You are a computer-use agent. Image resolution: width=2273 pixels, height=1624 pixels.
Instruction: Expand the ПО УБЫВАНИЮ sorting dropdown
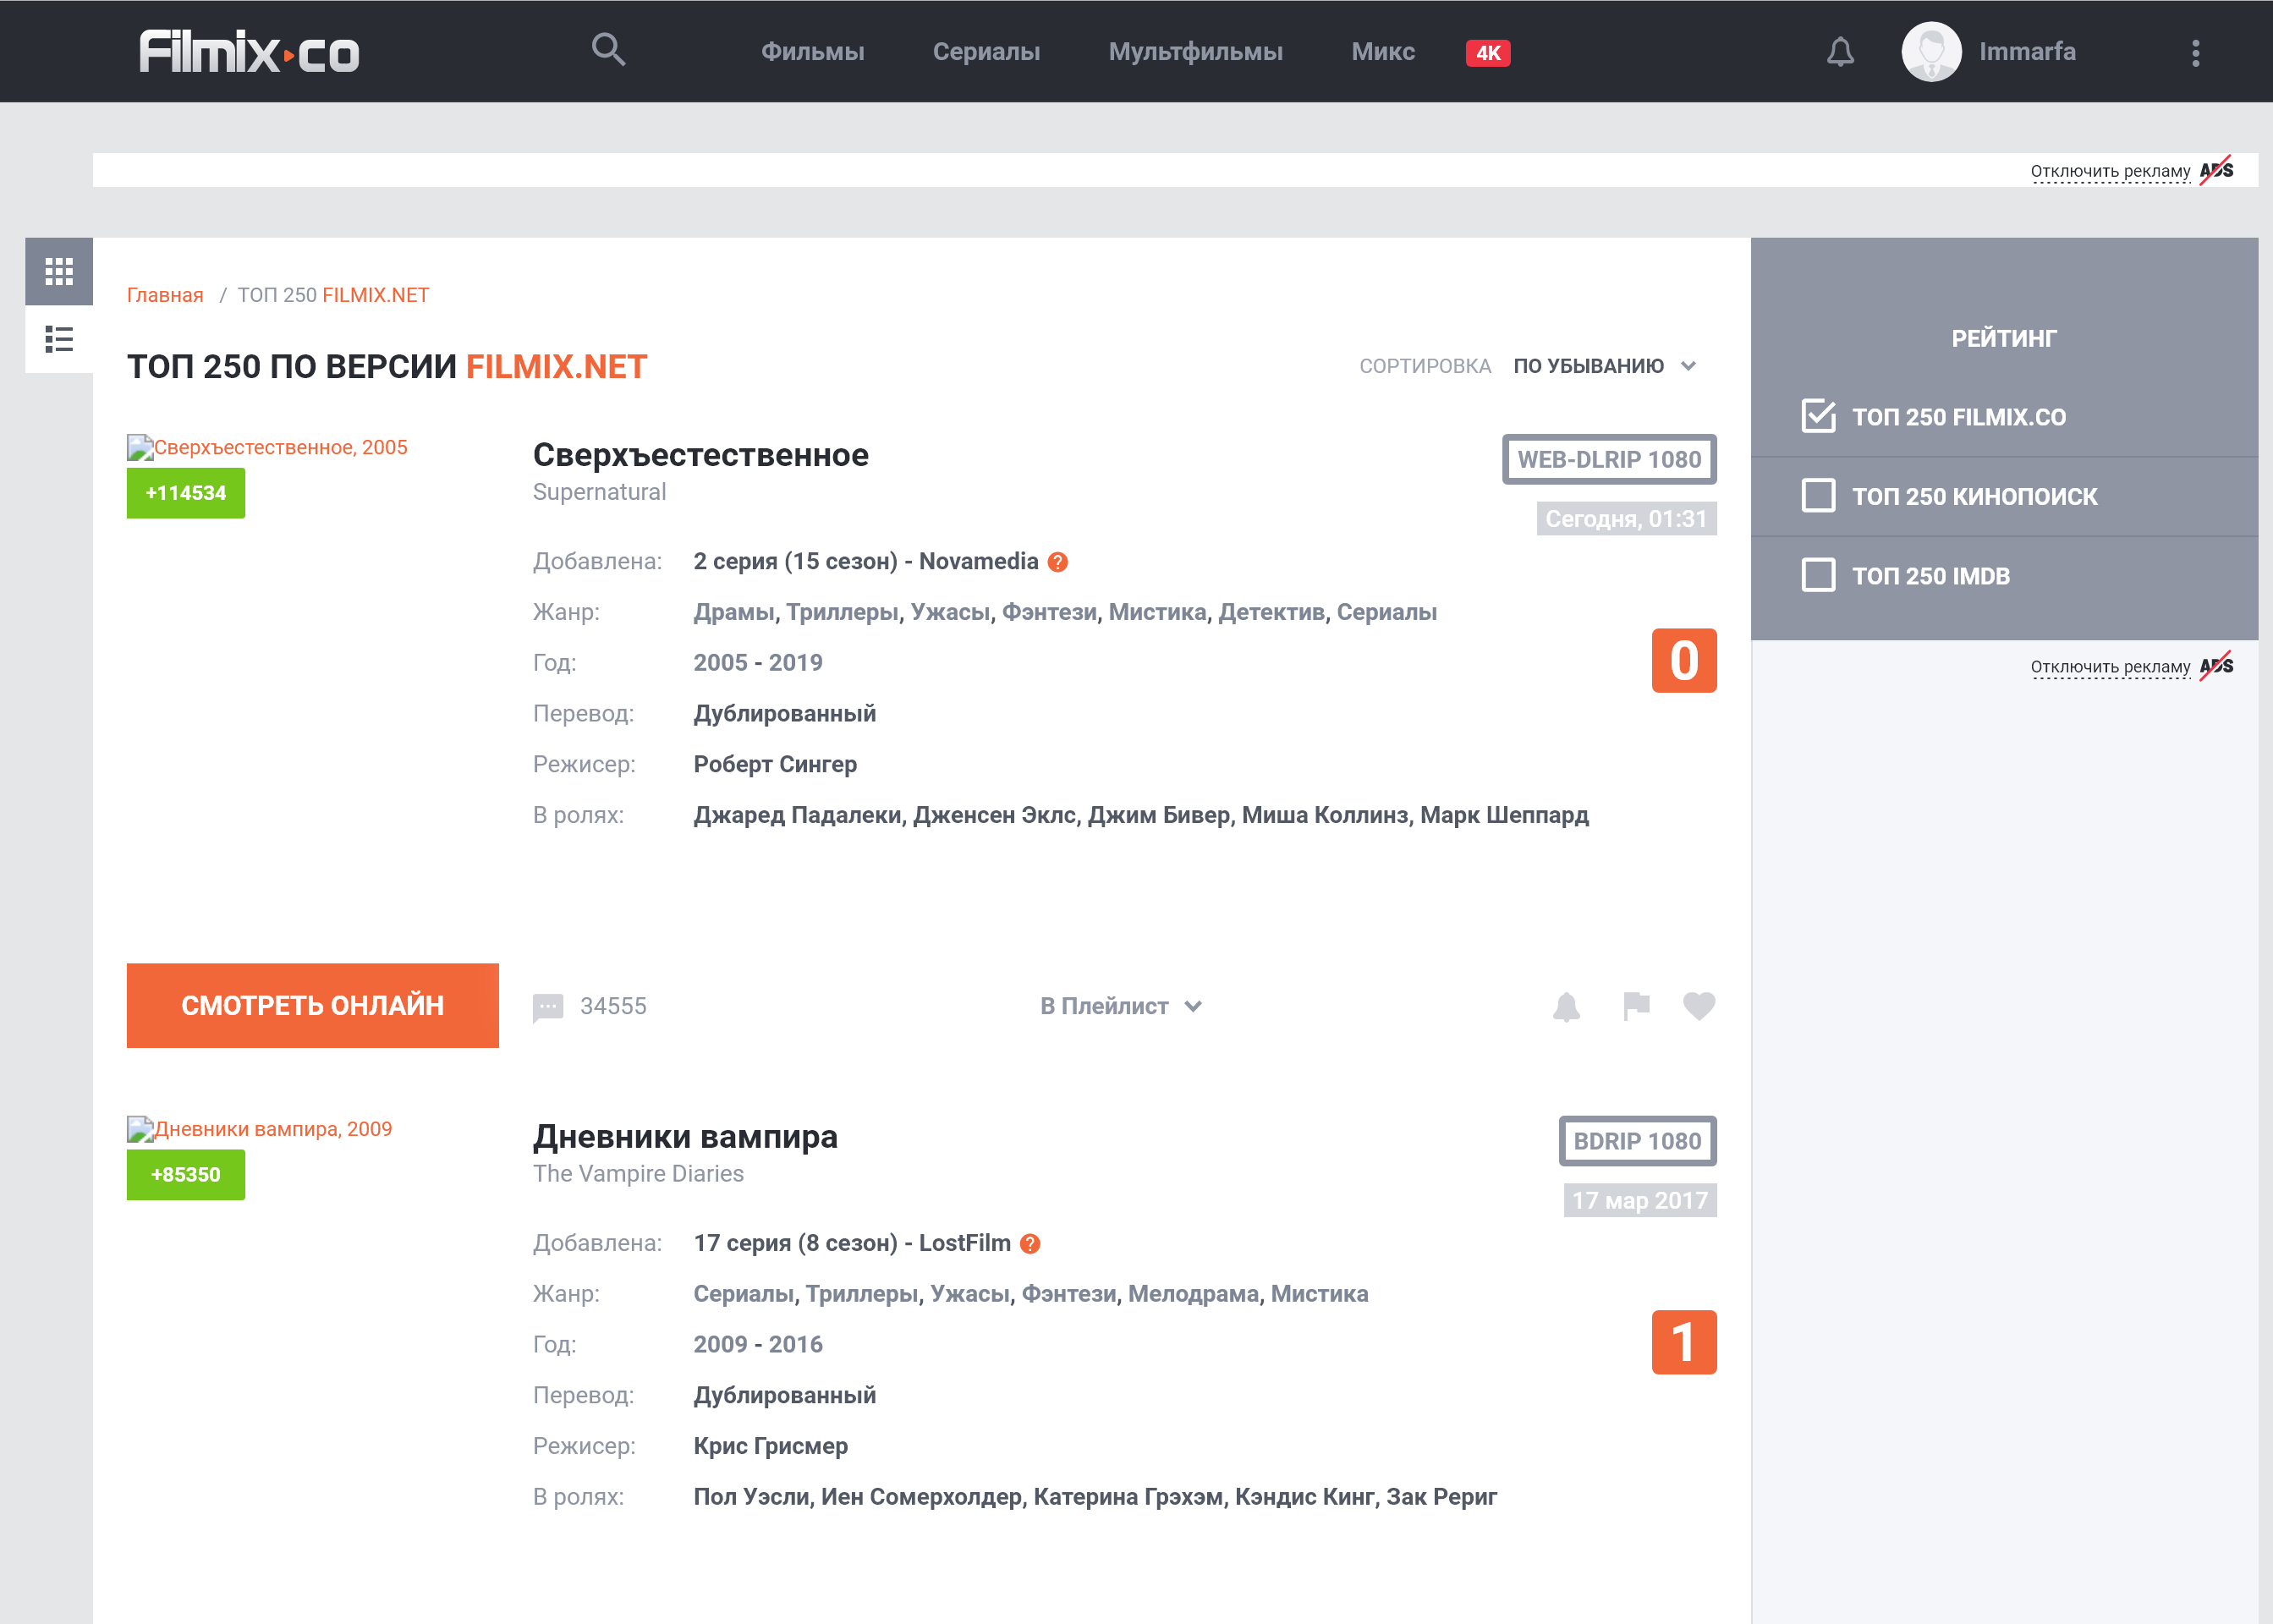coord(1604,366)
